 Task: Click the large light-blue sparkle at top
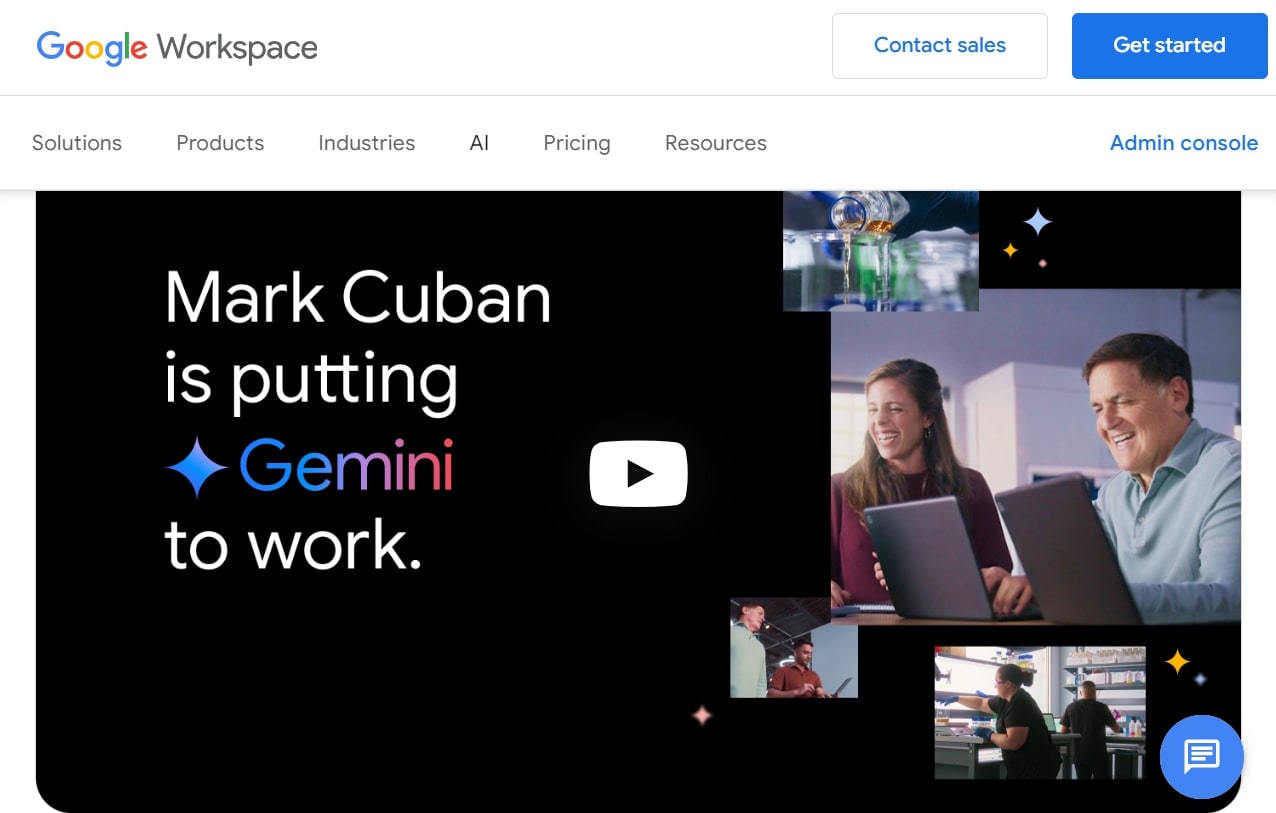tap(1037, 221)
